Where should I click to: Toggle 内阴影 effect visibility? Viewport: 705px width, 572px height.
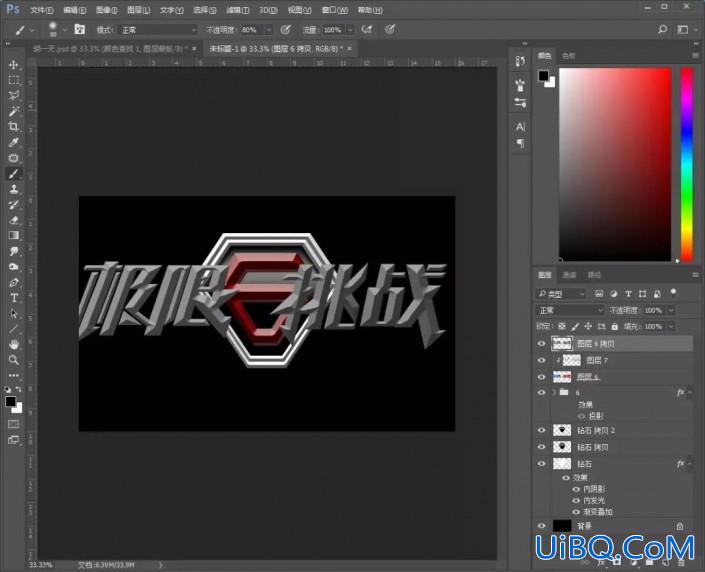click(576, 489)
